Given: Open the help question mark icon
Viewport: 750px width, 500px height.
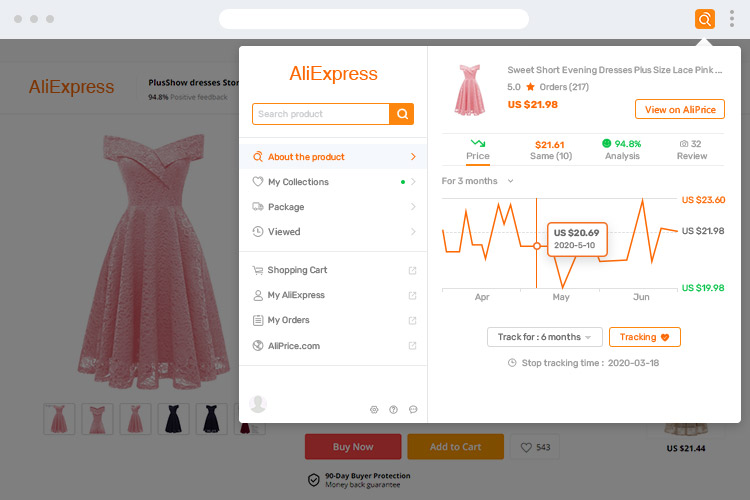Looking at the screenshot, I should 393,409.
